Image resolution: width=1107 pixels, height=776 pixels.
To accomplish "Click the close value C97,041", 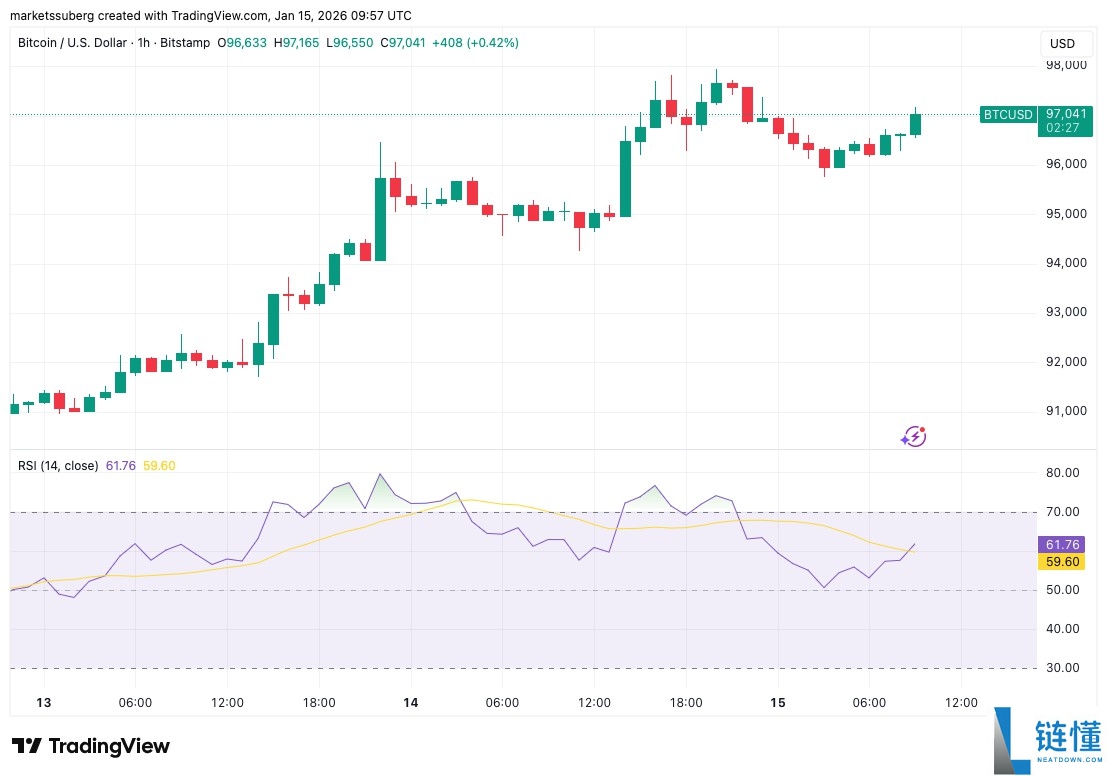I will click(402, 42).
